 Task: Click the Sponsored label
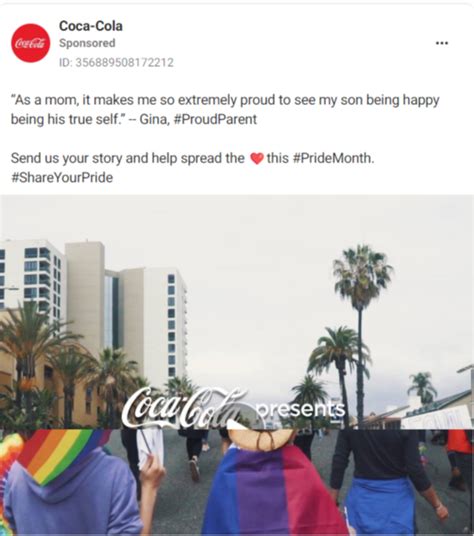87,43
